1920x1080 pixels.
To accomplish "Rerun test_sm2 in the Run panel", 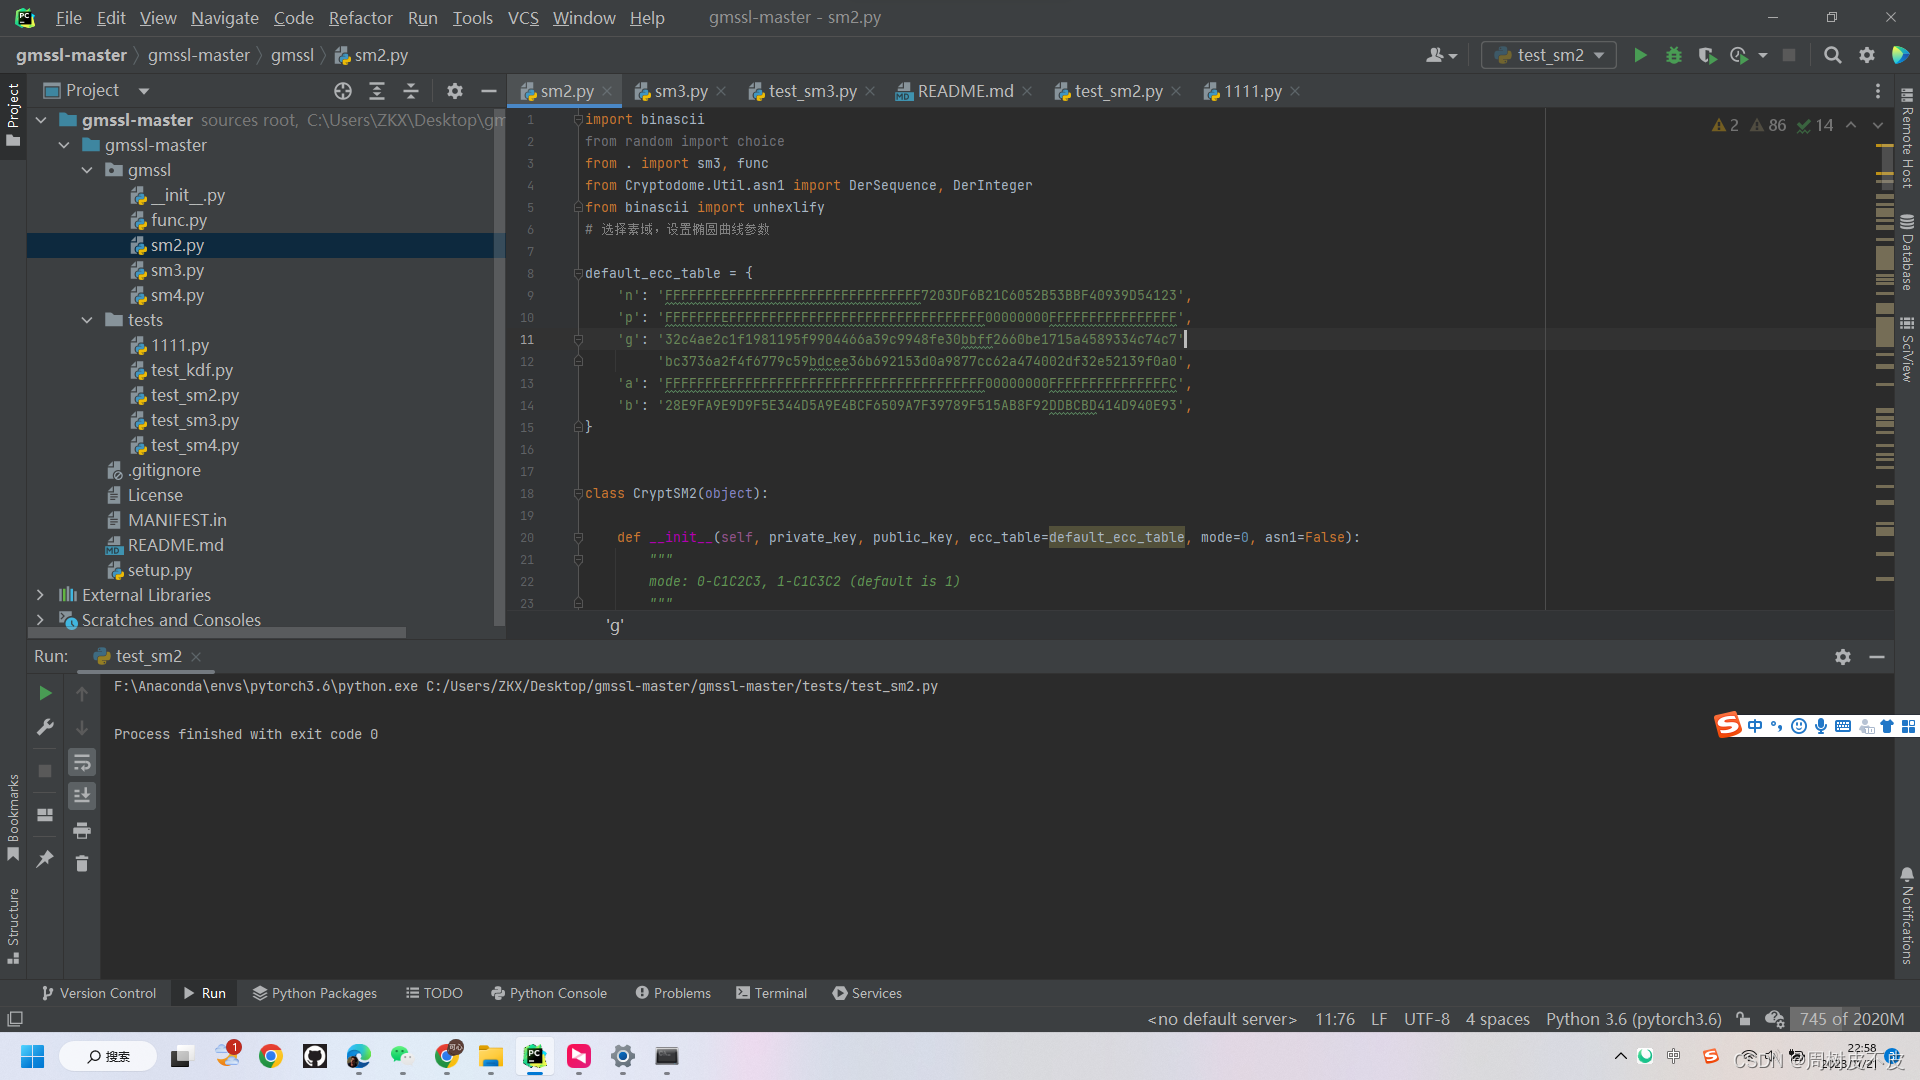I will tap(44, 692).
